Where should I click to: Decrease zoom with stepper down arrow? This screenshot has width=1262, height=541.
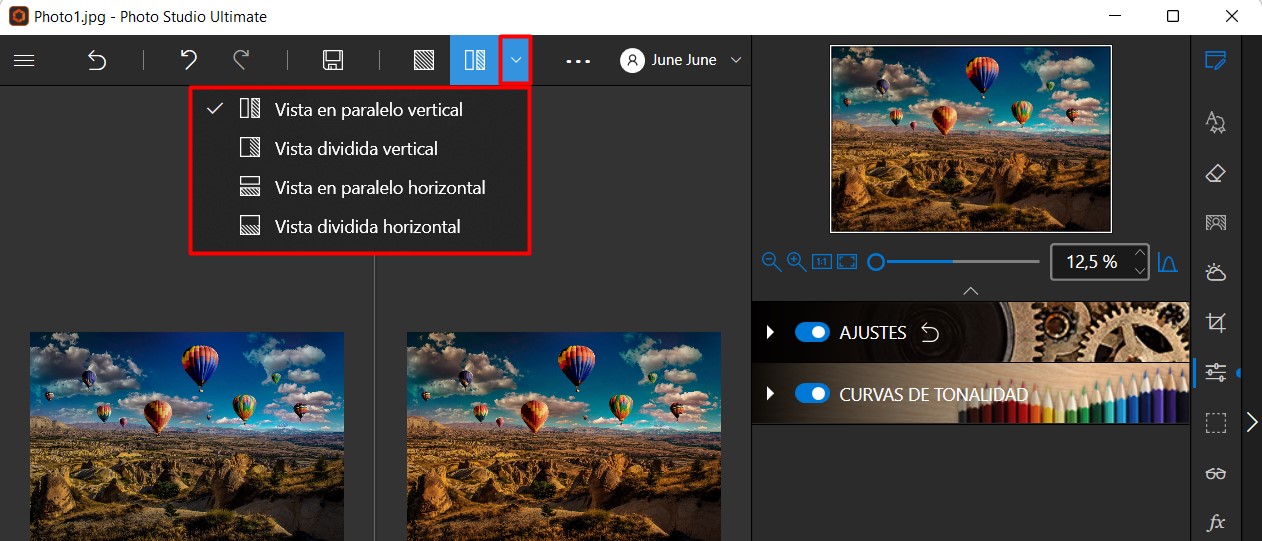coord(1140,270)
